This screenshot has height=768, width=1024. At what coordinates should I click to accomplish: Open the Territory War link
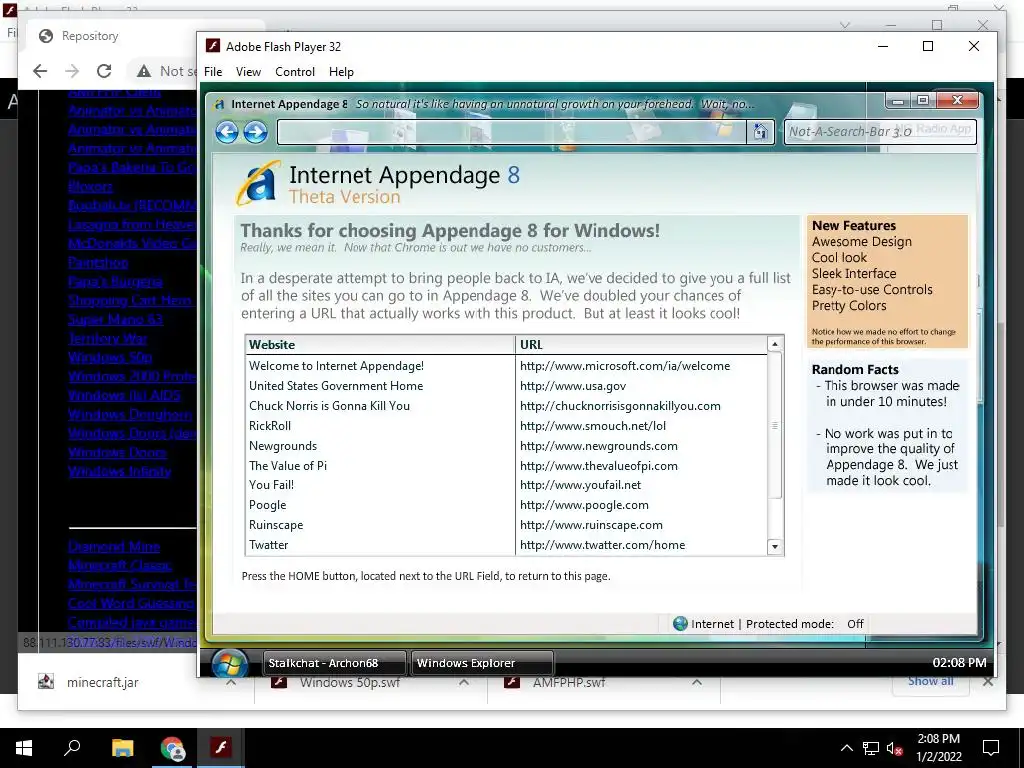pos(108,338)
